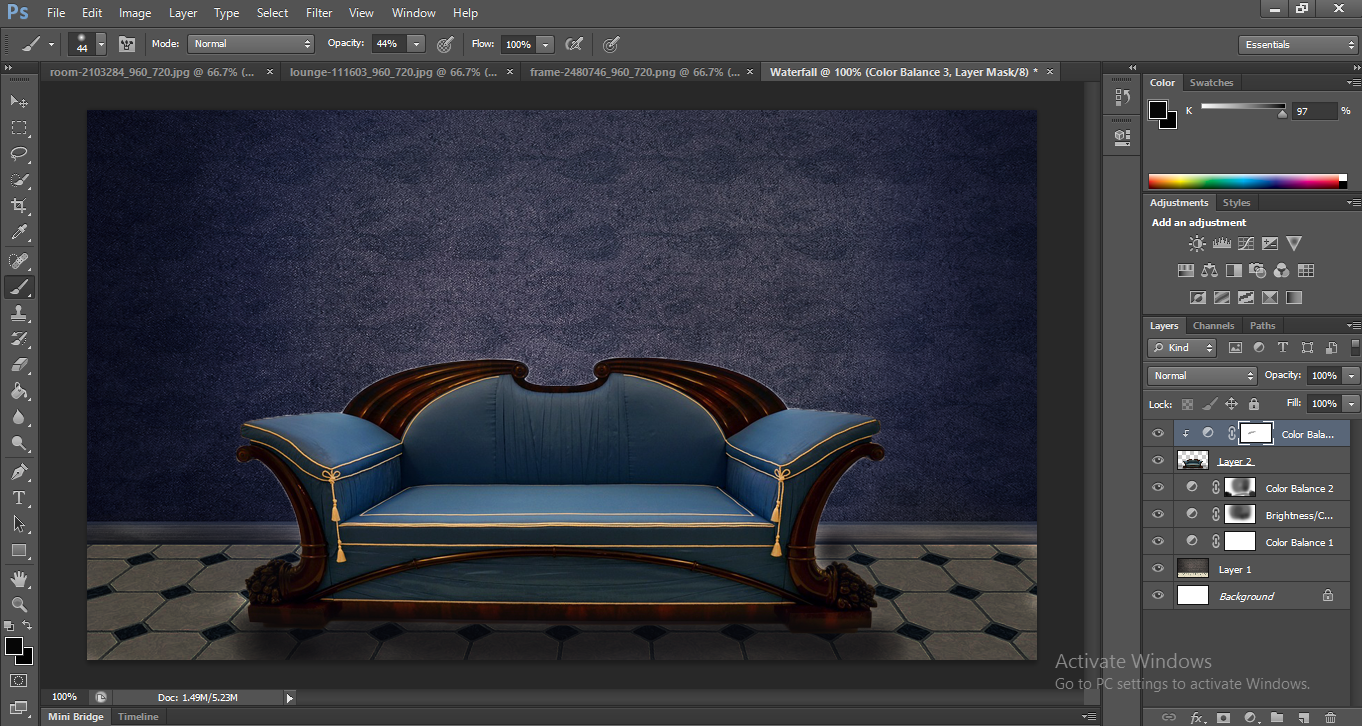Viewport: 1362px width, 726px height.
Task: Select the History Brush tool
Action: tap(19, 339)
